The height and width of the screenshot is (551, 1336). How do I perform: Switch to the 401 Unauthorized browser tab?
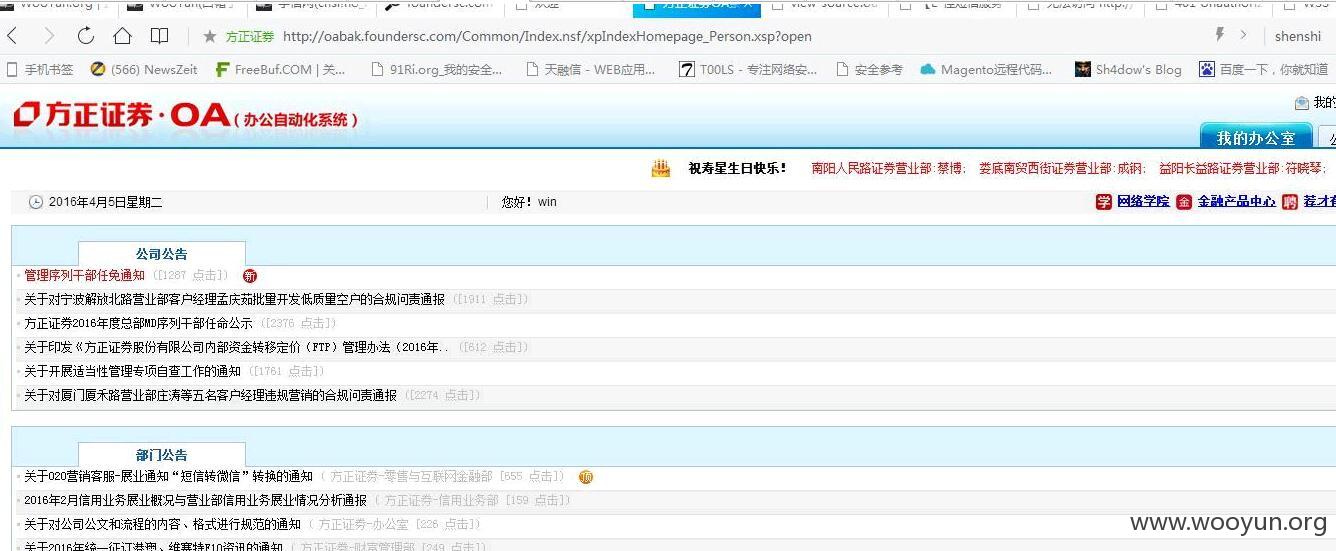coord(1207,5)
